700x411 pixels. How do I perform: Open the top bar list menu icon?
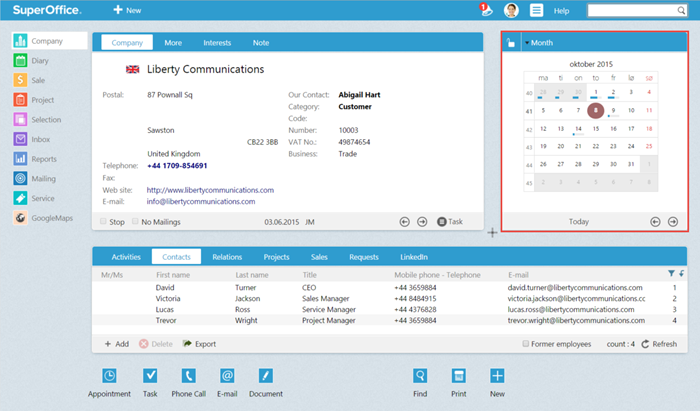pos(536,10)
